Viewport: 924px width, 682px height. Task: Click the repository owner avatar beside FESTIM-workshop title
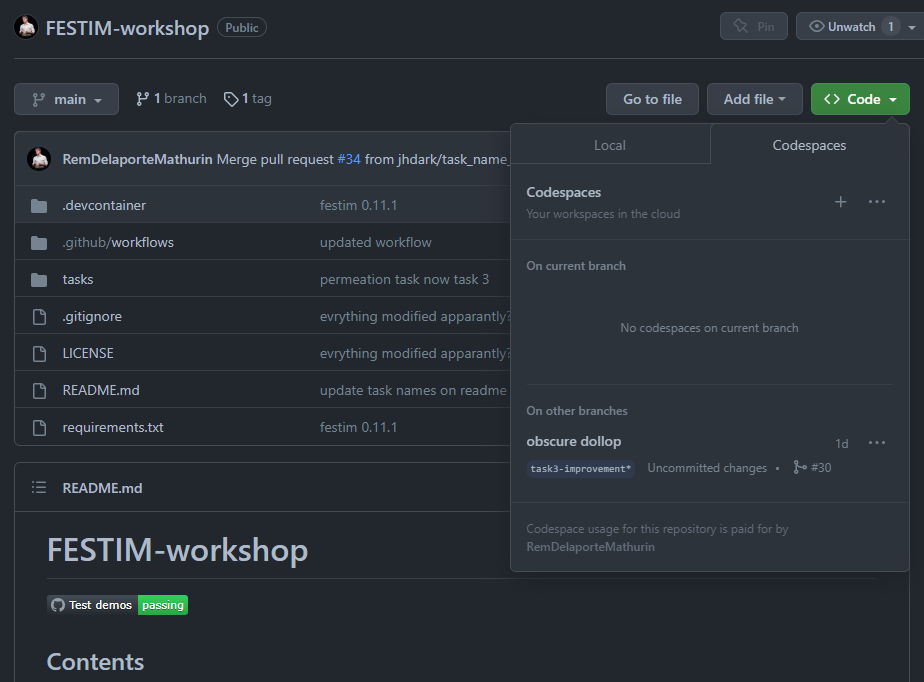[26, 28]
